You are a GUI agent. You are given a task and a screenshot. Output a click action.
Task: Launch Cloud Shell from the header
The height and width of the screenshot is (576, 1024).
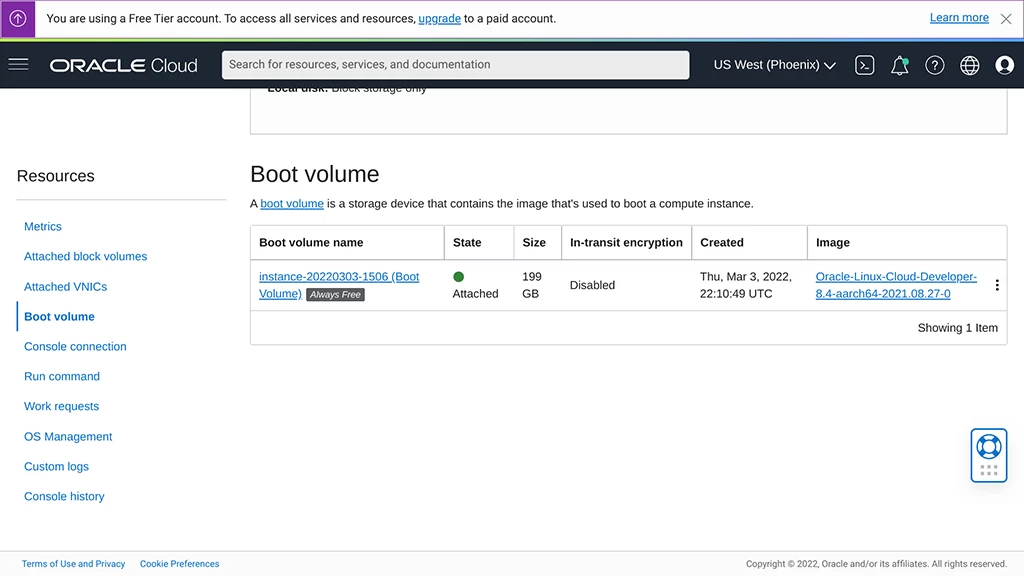coord(865,65)
